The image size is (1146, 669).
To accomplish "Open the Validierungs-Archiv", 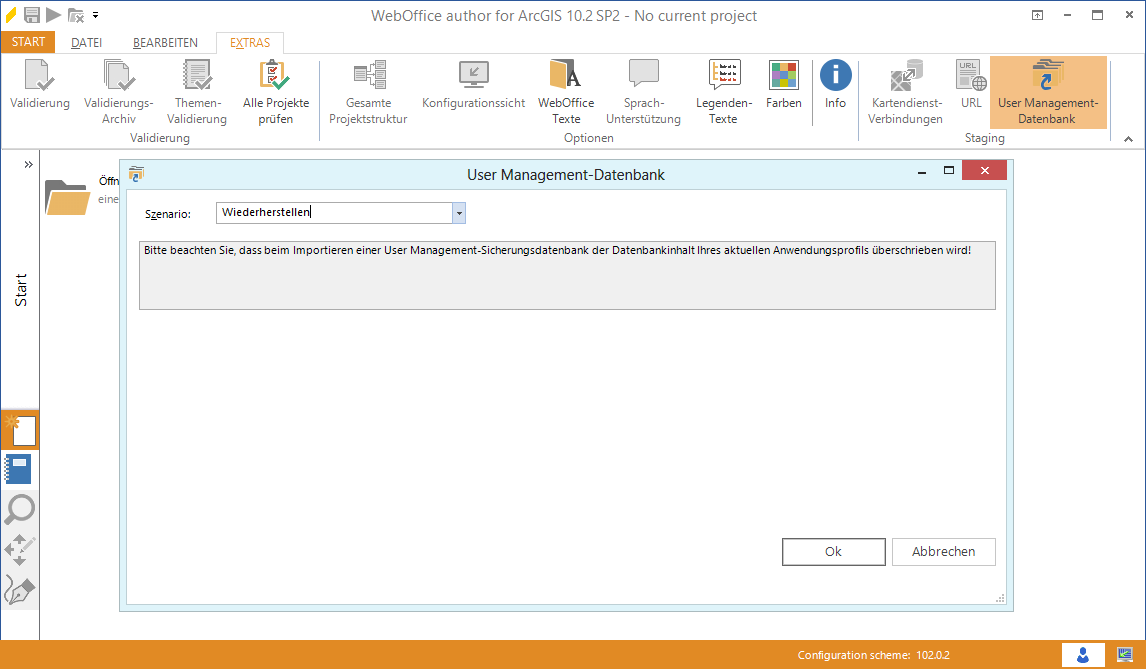I will coord(119,88).
